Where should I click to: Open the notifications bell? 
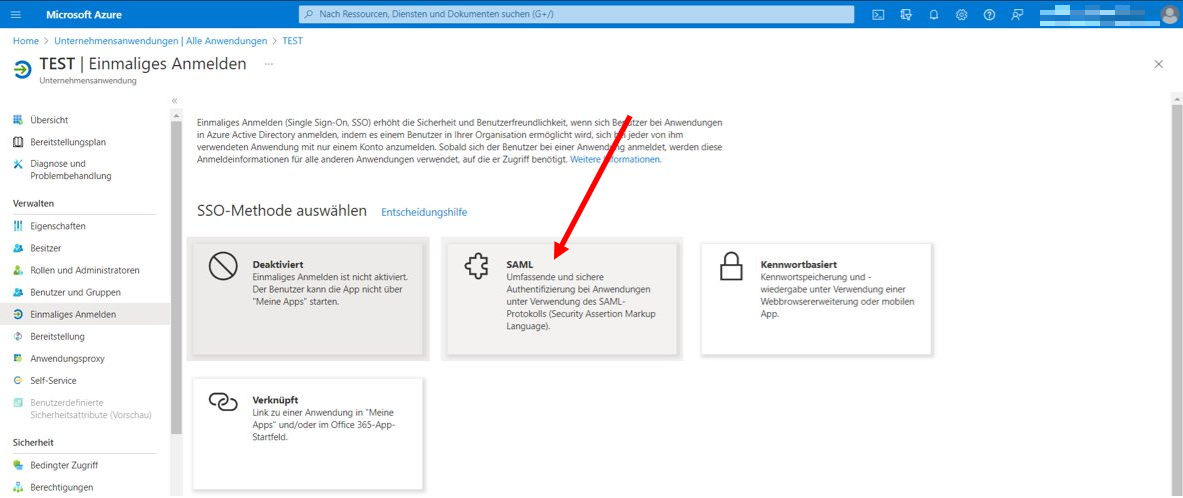coord(934,14)
